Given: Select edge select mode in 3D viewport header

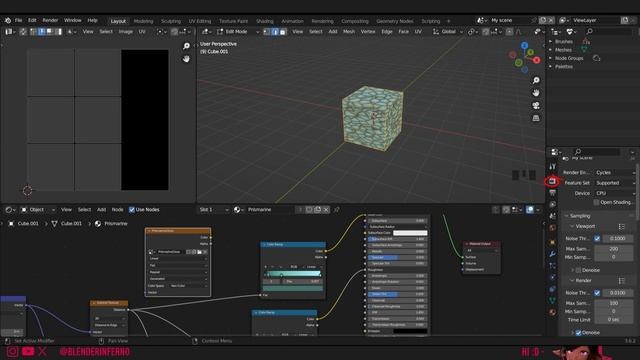Looking at the screenshot, I should (x=275, y=31).
